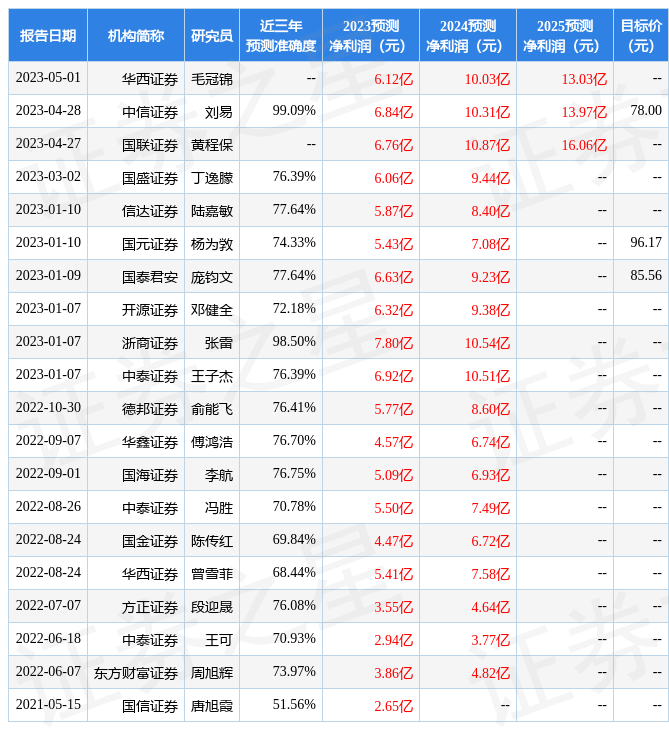Click the 3.55亿 forecast value
This screenshot has height=730, width=669.
pos(394,607)
